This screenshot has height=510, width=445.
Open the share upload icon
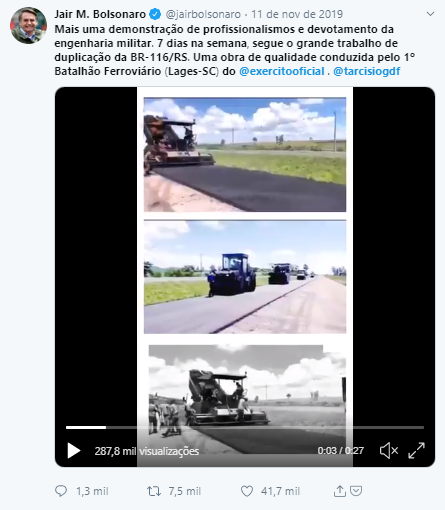[339, 491]
